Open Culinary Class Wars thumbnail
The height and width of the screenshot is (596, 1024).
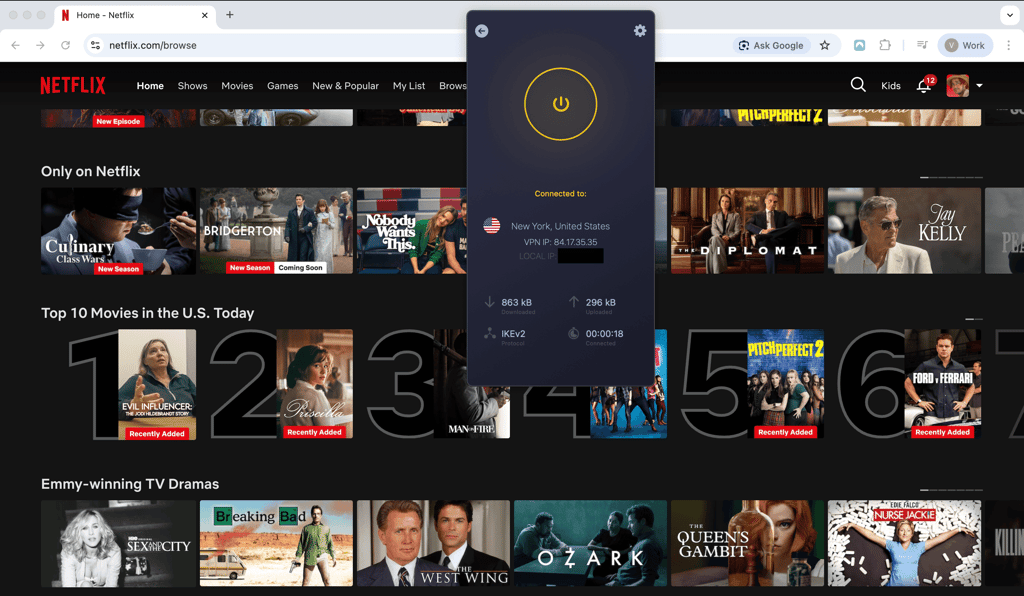tap(118, 231)
